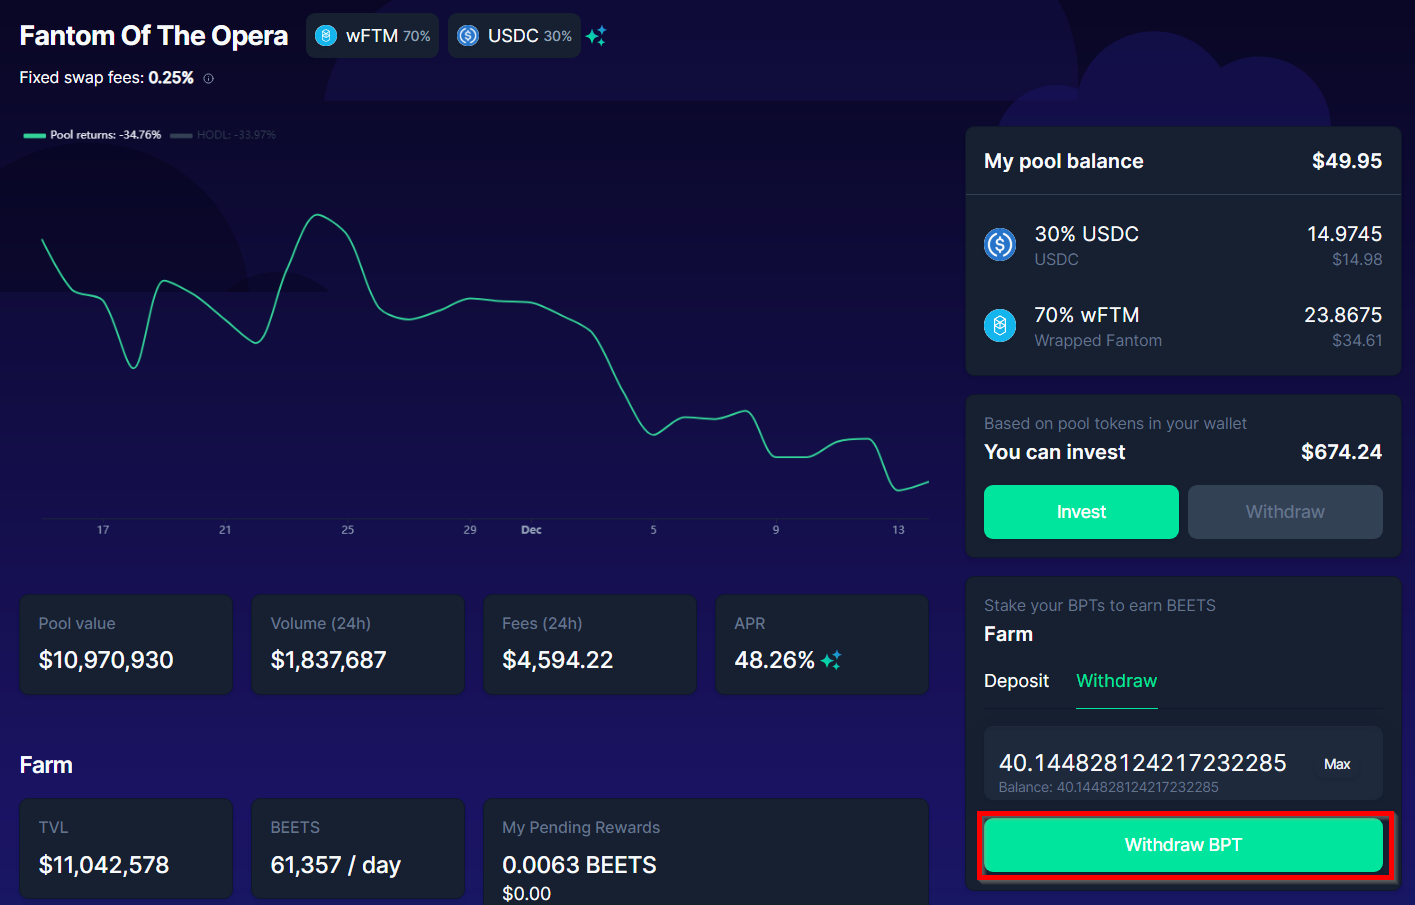This screenshot has width=1415, height=905.
Task: Click the '13' date label on chart axis
Action: (898, 530)
